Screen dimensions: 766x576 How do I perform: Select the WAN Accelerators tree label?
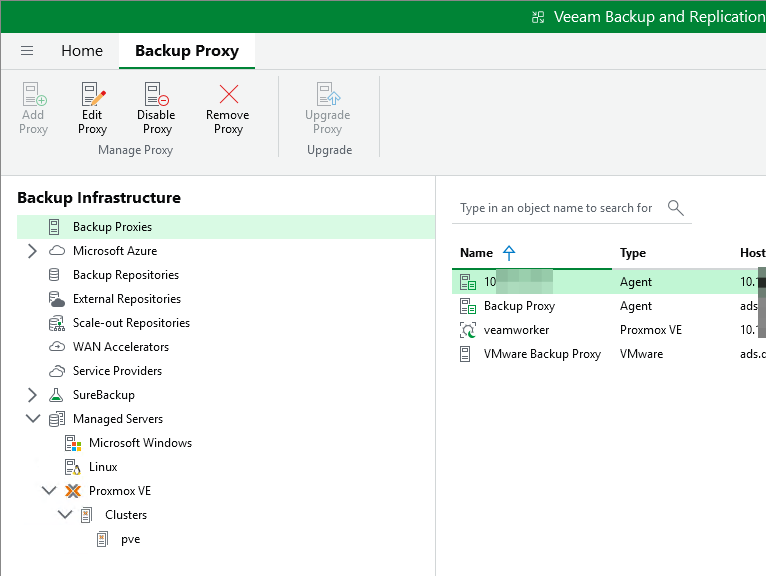click(121, 346)
